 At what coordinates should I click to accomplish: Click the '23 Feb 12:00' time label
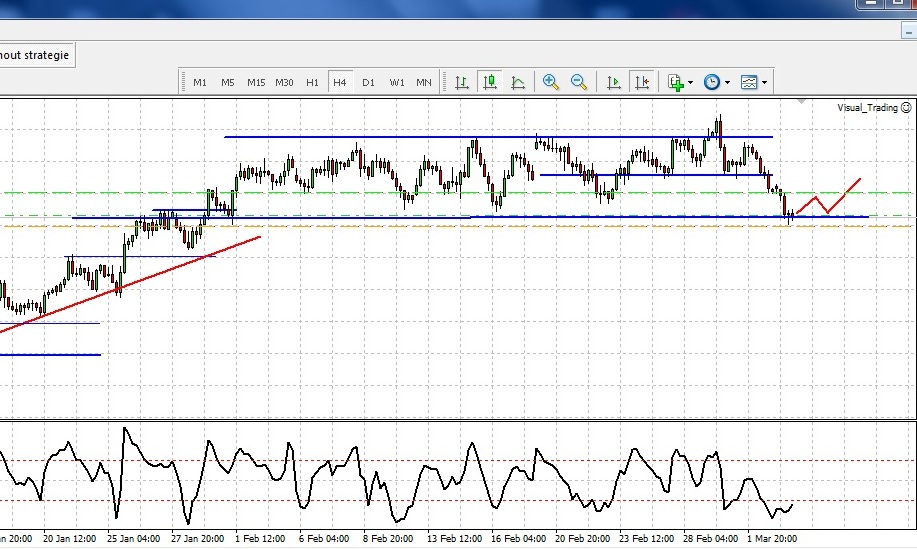[646, 538]
